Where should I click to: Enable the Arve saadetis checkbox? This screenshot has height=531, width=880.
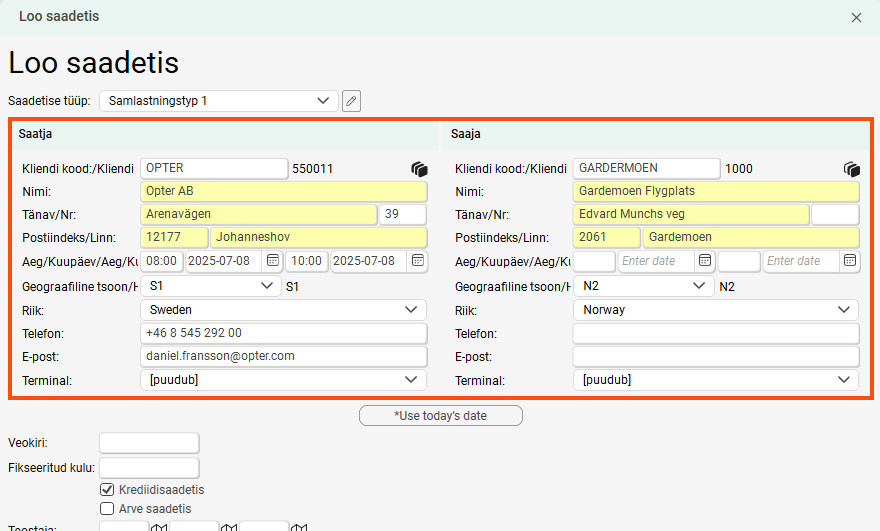[108, 509]
